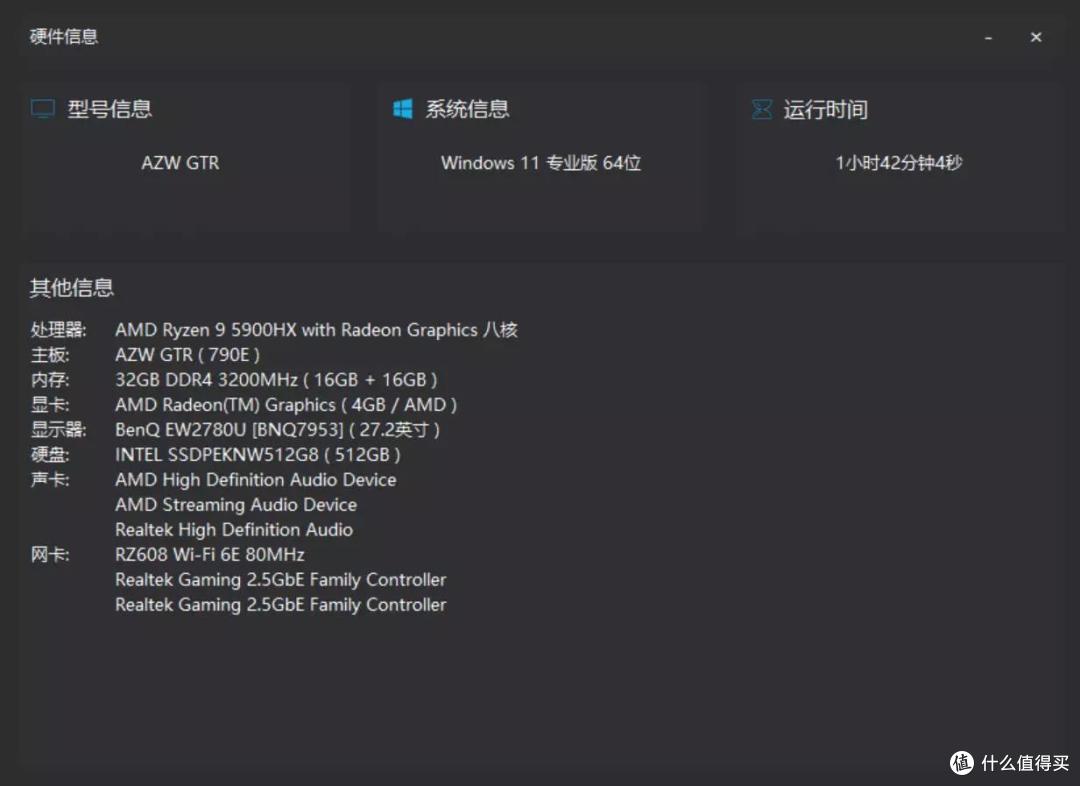1080x786 pixels.
Task: Select AMD Streaming Audio Device
Action: [x=236, y=505]
